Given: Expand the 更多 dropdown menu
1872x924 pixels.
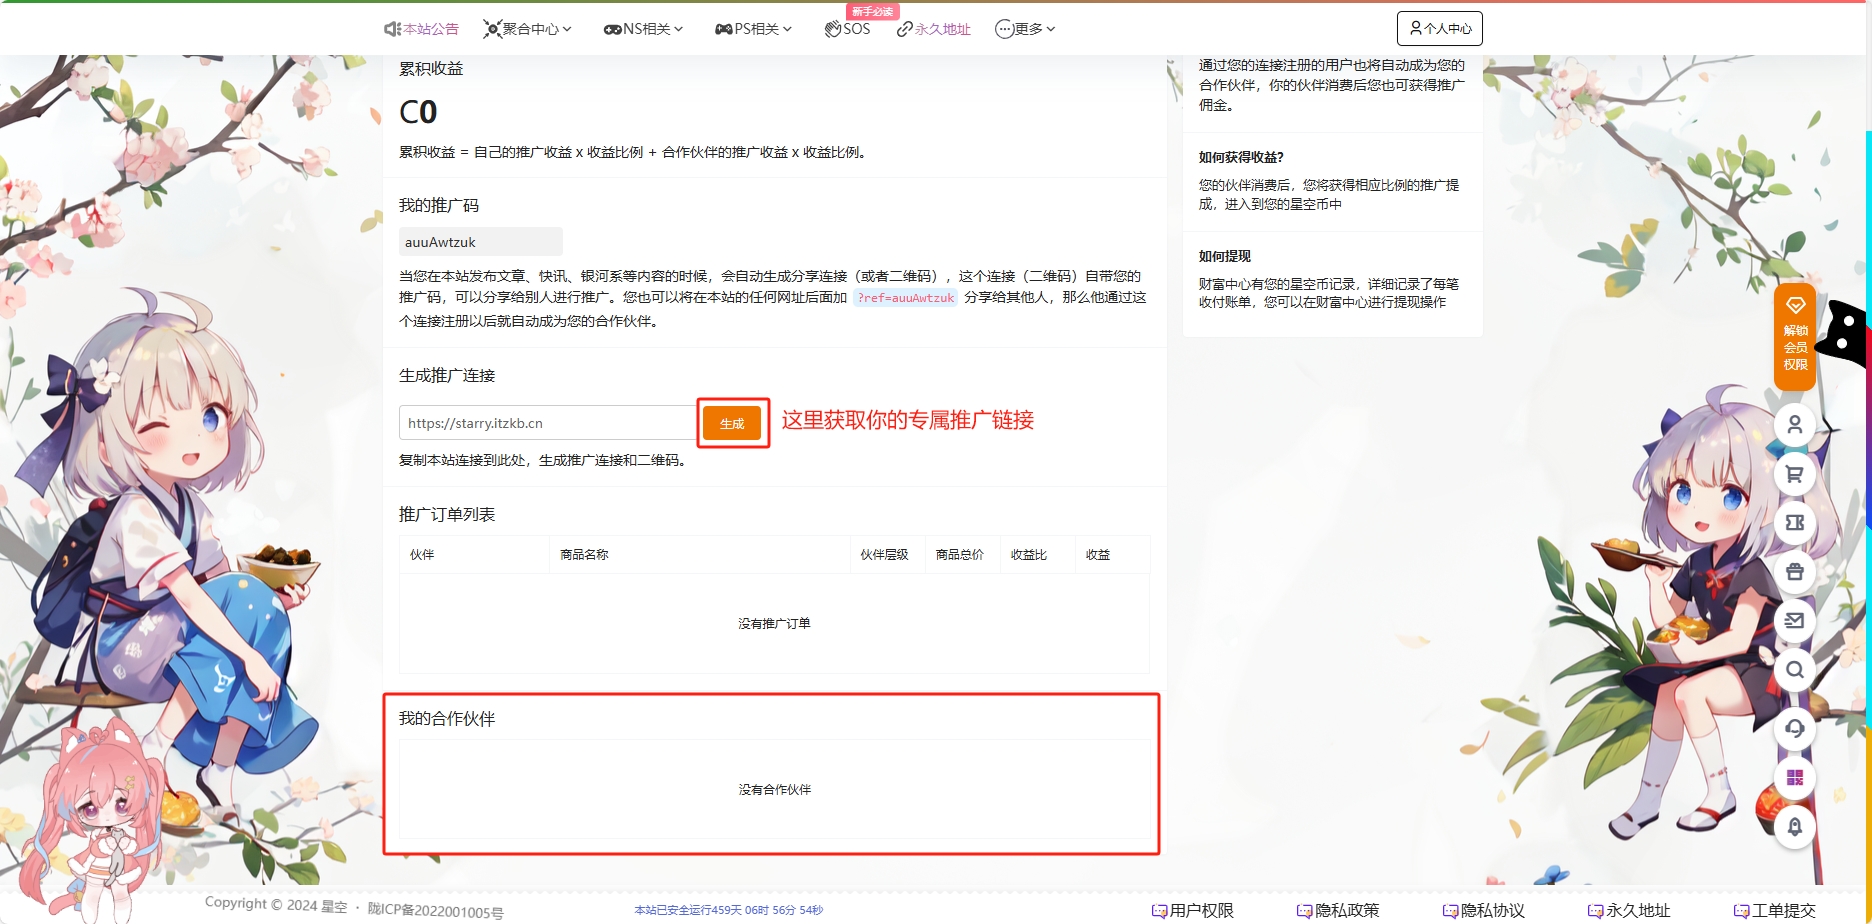Looking at the screenshot, I should [1023, 29].
